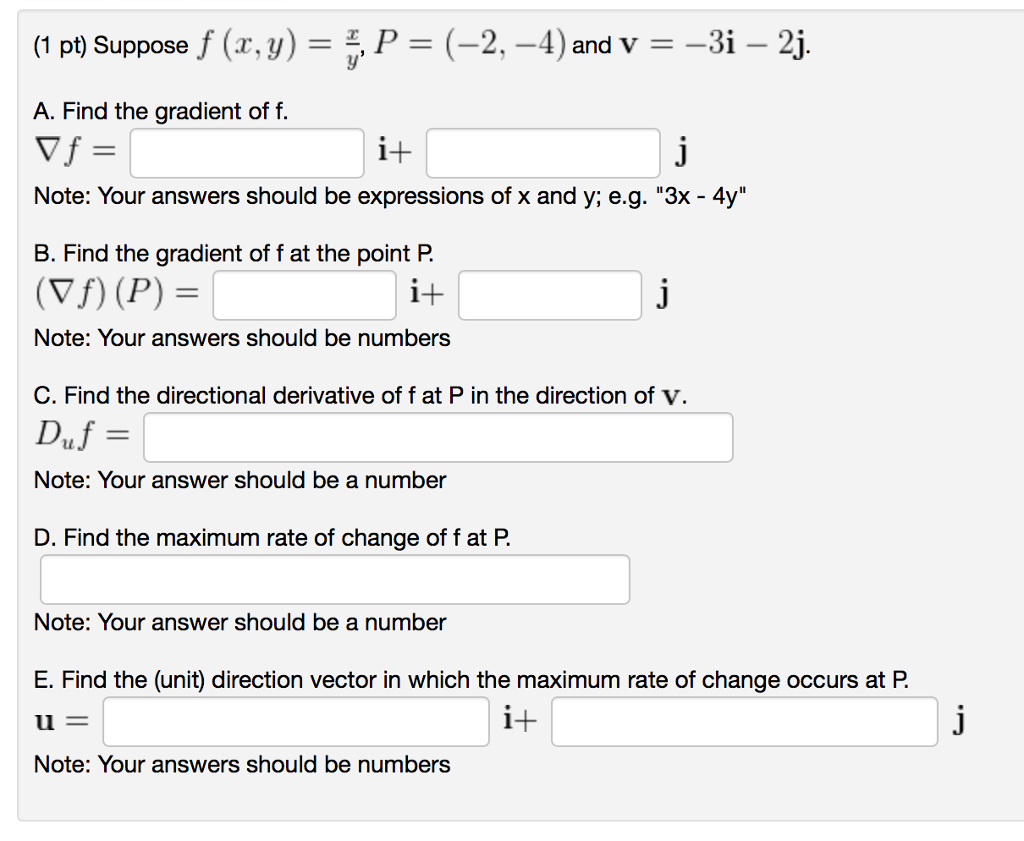1024x841 pixels.
Task: Click the maximum rate of change answer box
Action: click(x=335, y=579)
